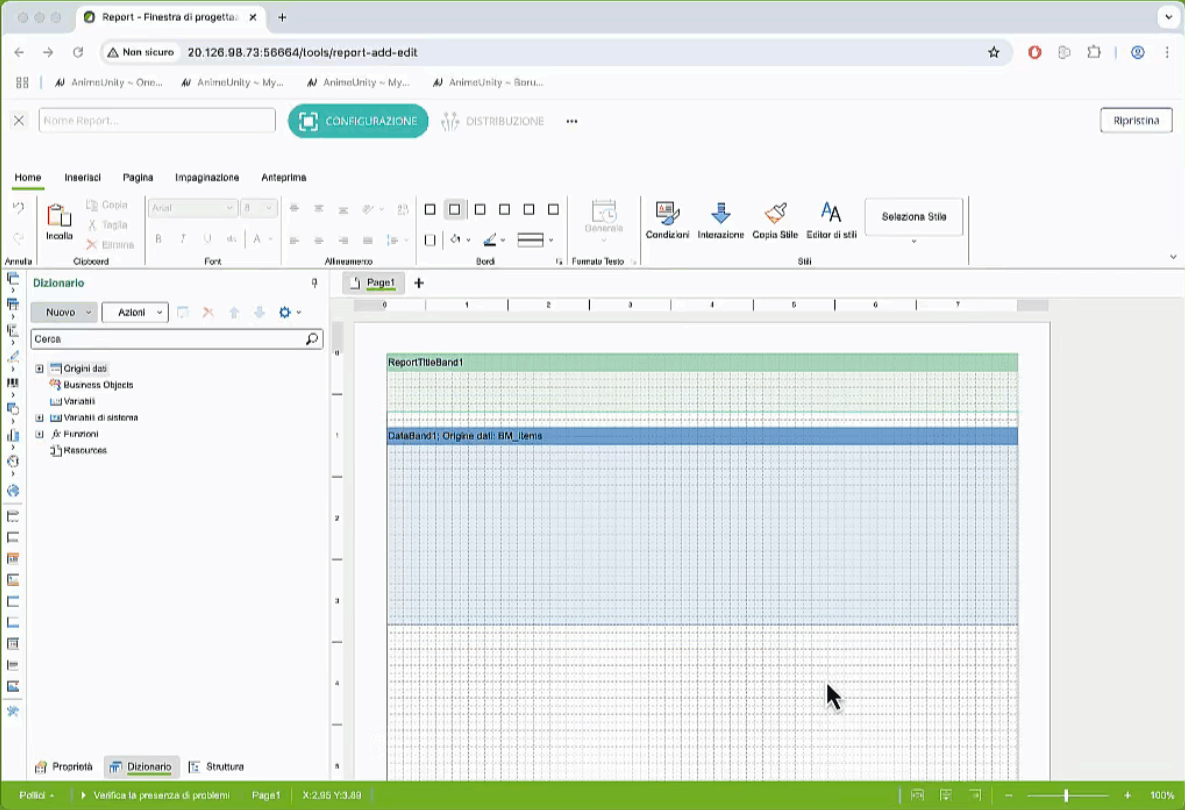This screenshot has height=810, width=1185.
Task: Open the font size combo box
Action: [258, 208]
